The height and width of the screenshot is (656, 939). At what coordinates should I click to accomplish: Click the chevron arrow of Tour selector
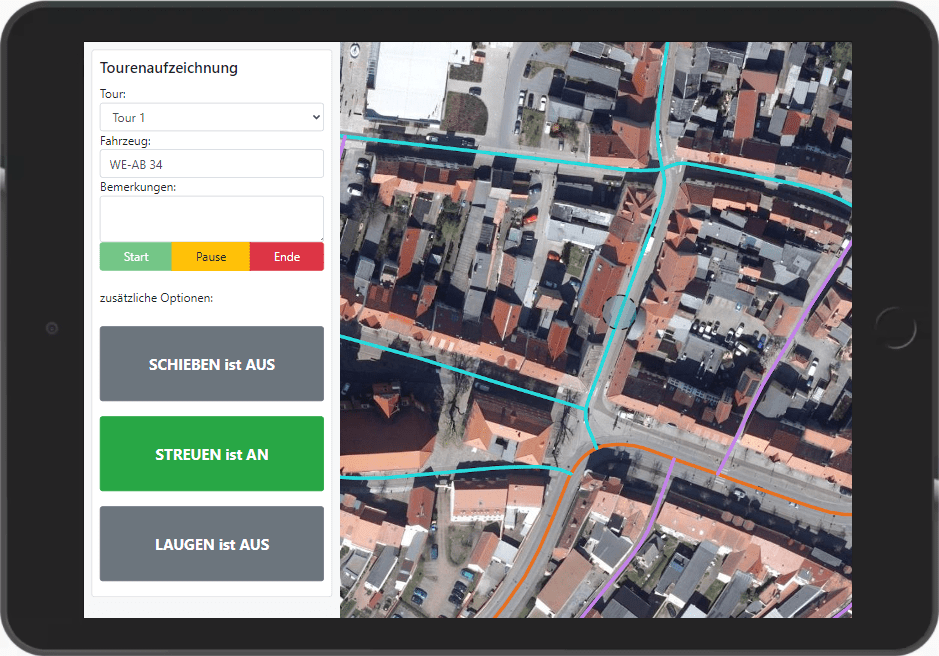tap(316, 118)
